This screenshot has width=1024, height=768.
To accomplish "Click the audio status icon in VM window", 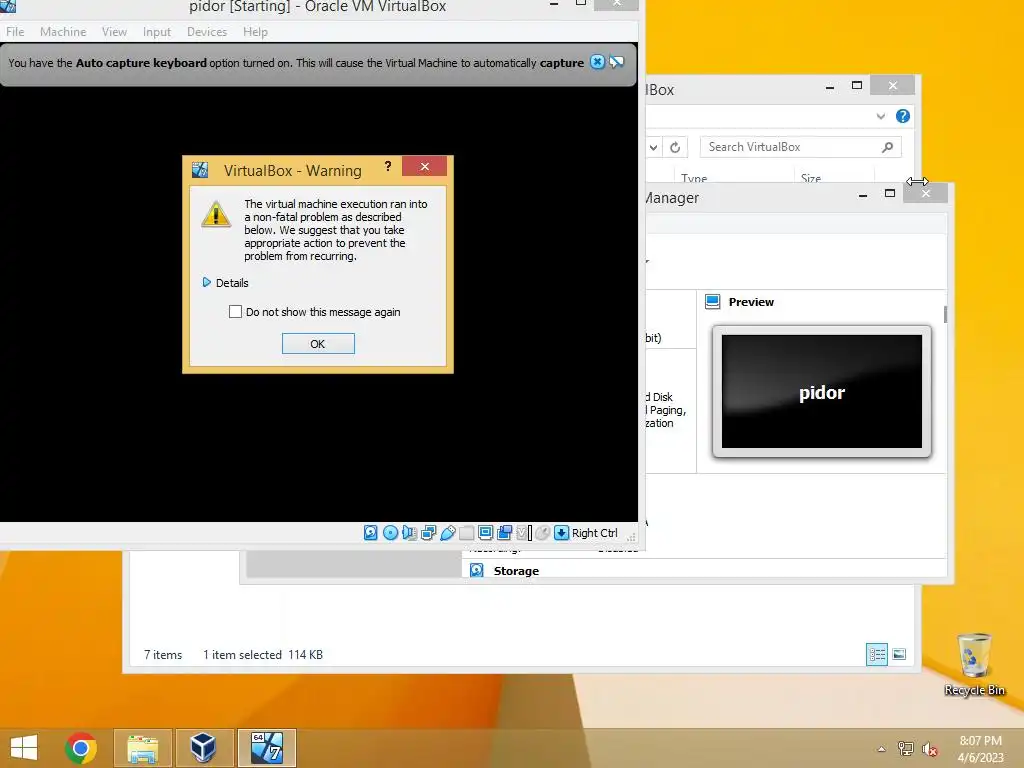I will [x=409, y=533].
